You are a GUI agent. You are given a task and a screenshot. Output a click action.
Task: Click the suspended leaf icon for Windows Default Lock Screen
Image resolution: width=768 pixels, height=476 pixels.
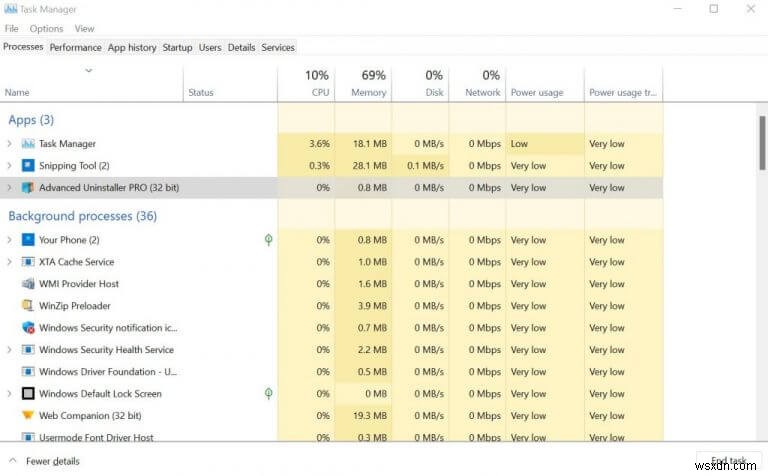click(x=268, y=393)
